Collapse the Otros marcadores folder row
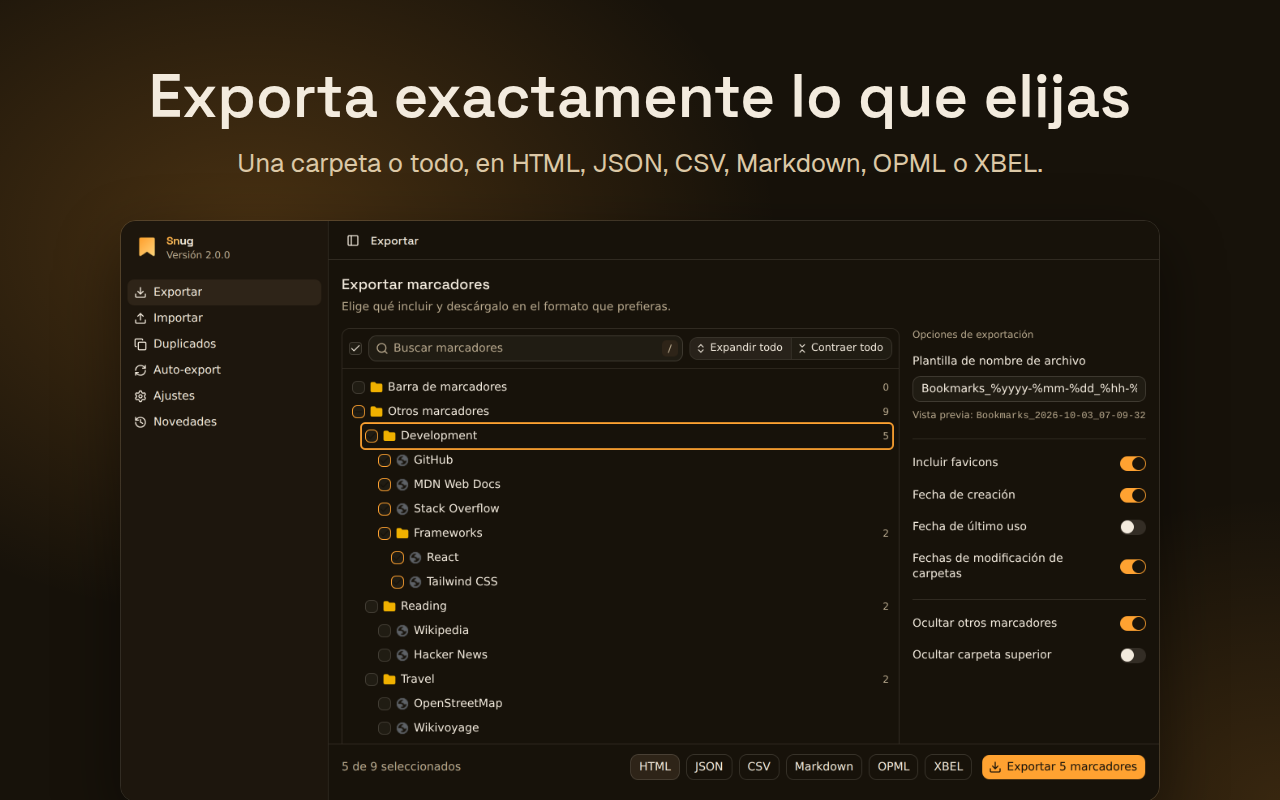This screenshot has height=800, width=1280. (620, 411)
